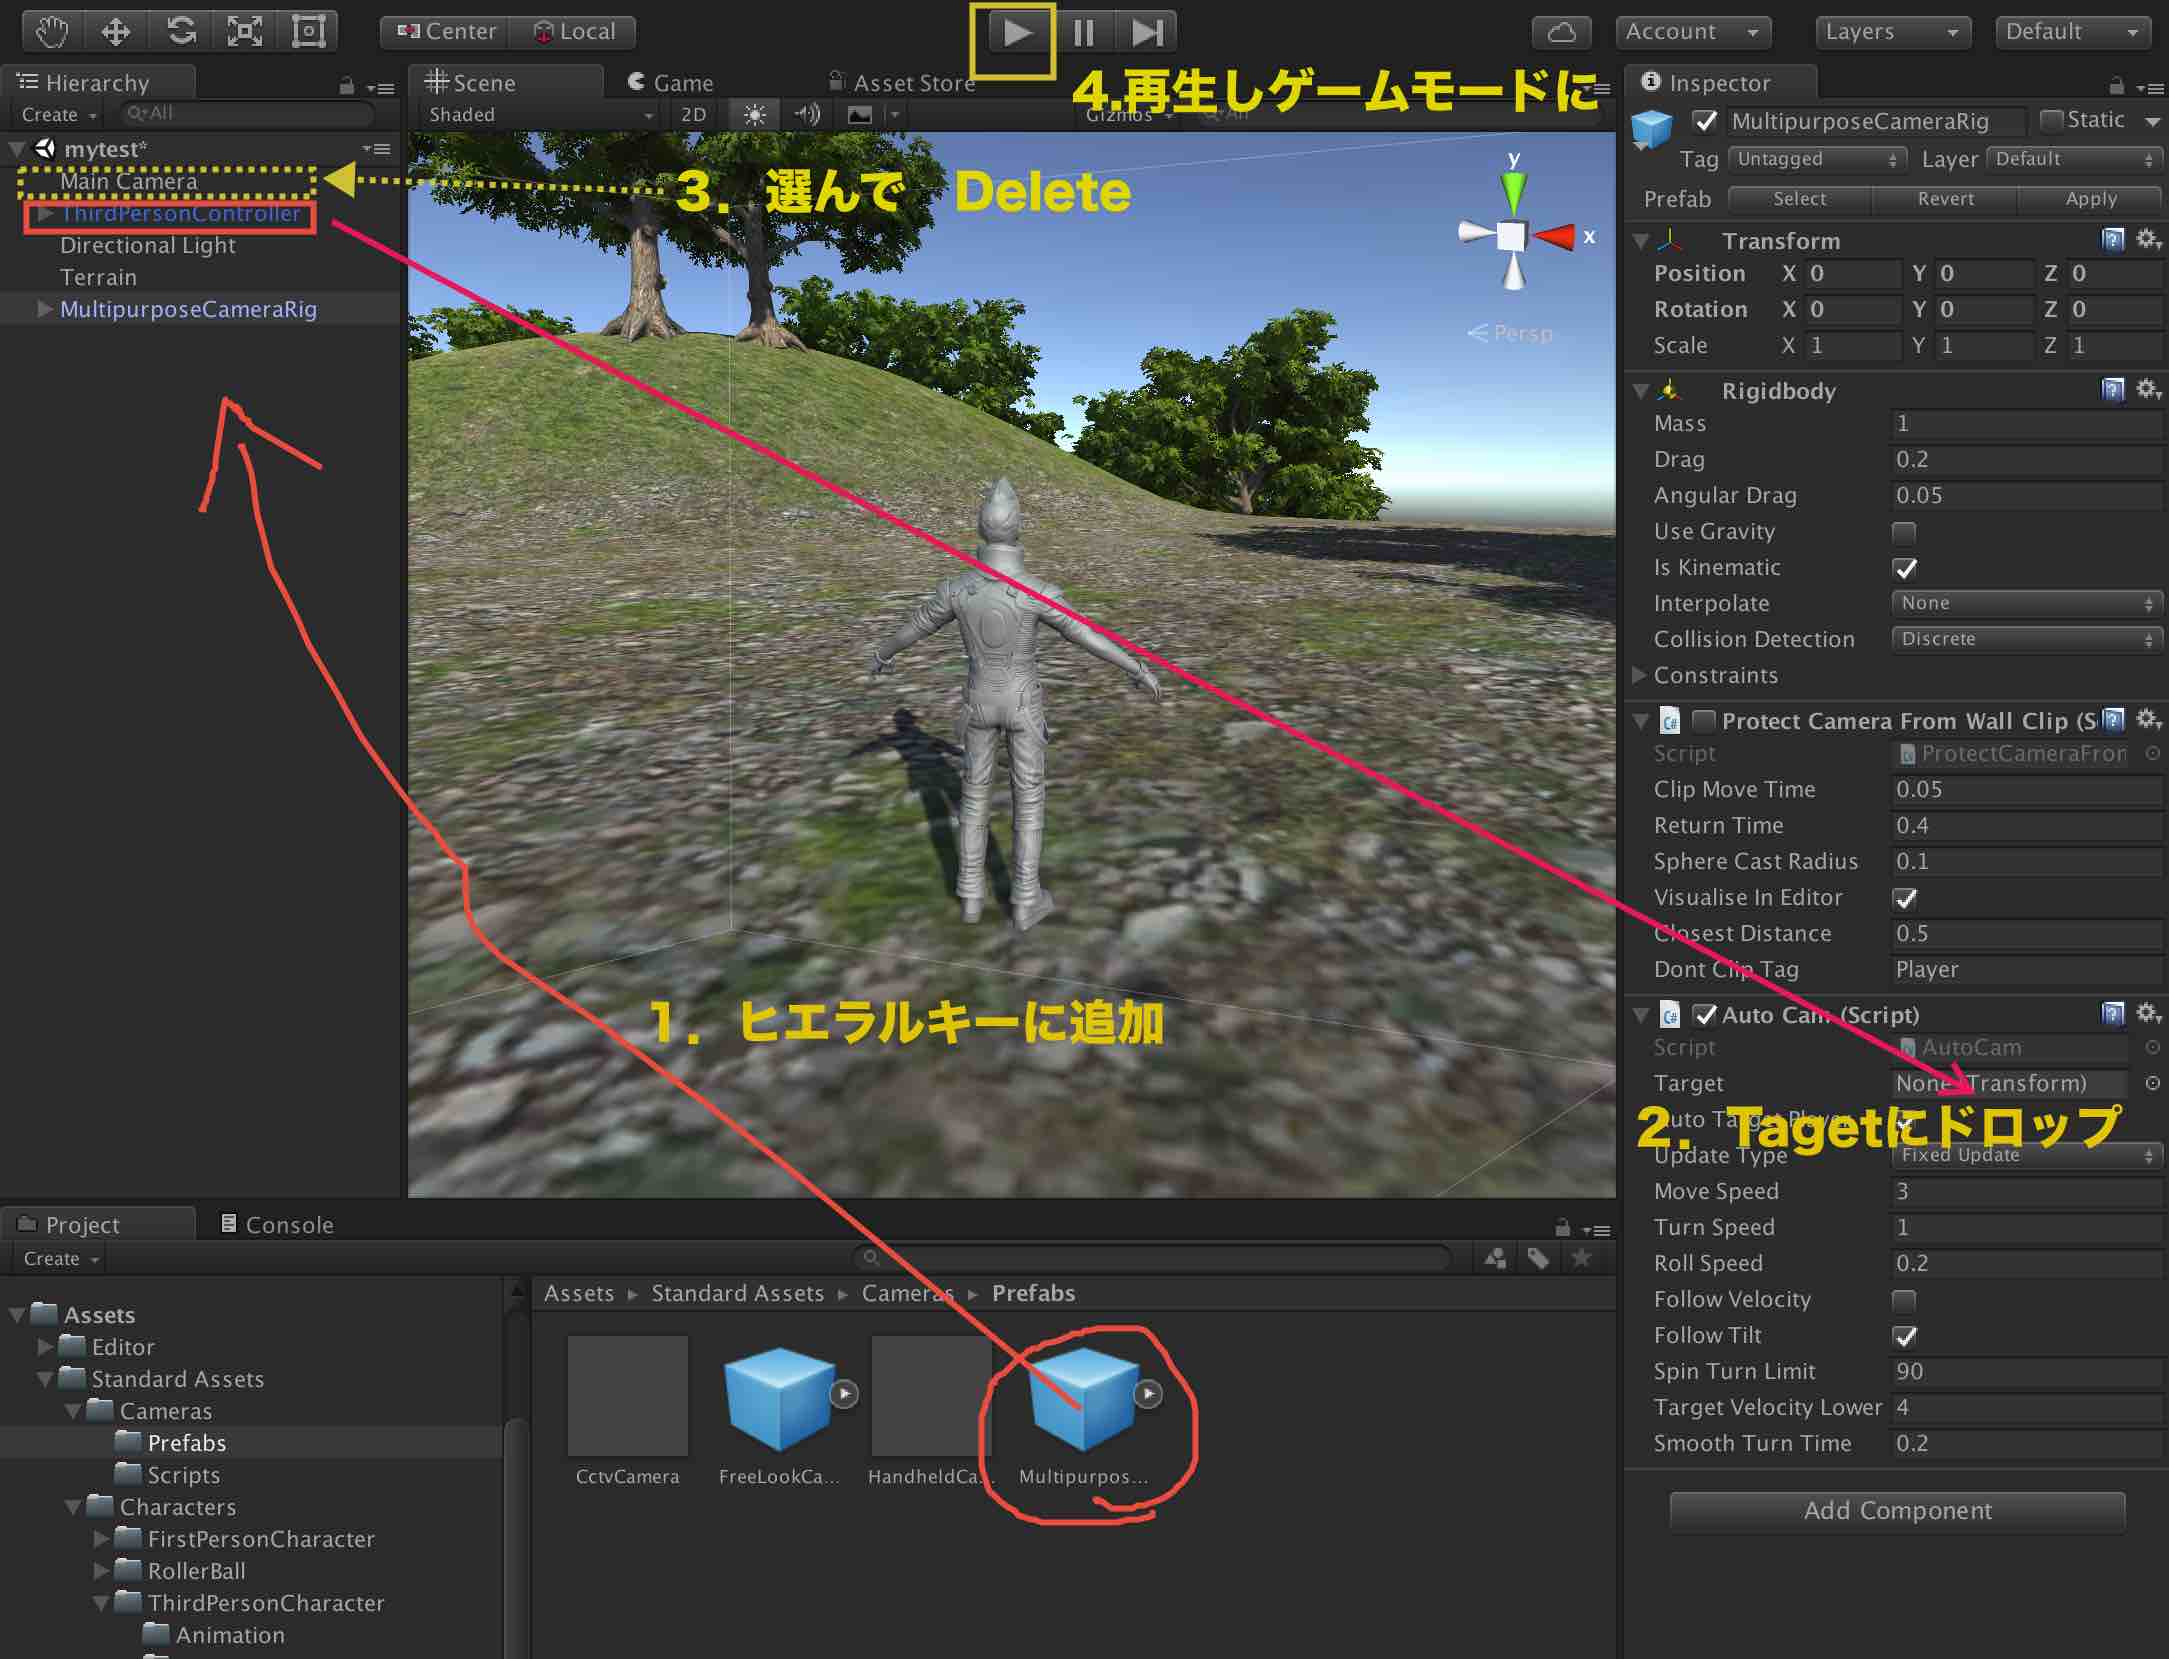Screen dimensions: 2169x1659
Task: Switch to the Asset Store tab
Action: (x=902, y=83)
